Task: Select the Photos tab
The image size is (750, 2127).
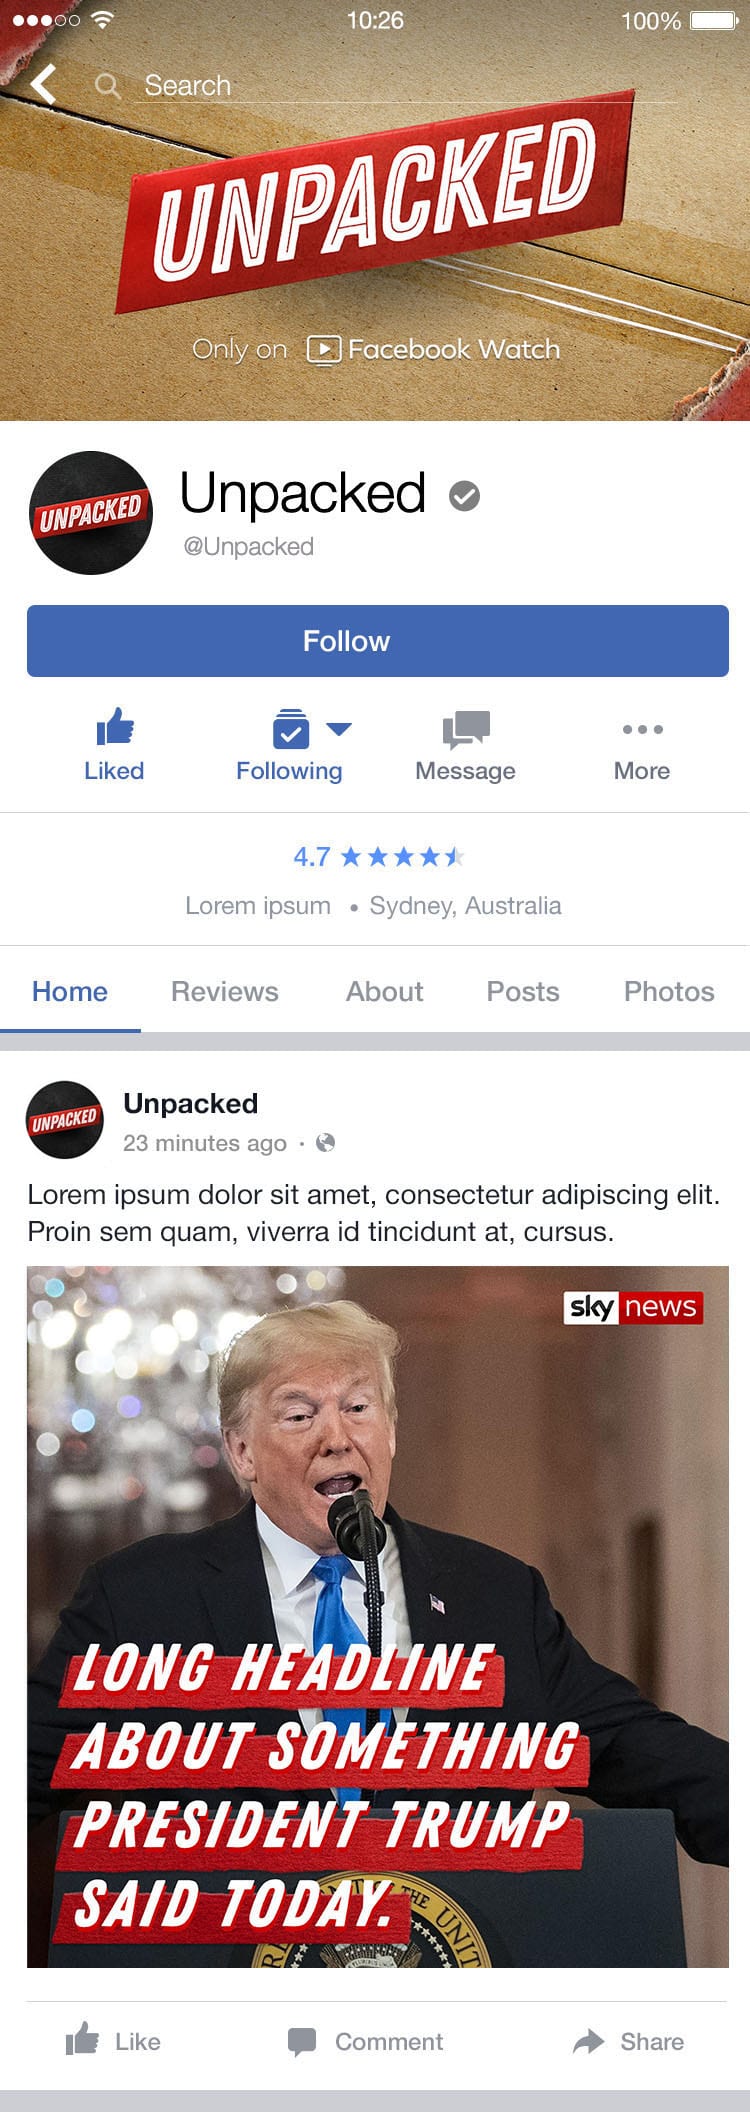Action: 669,991
